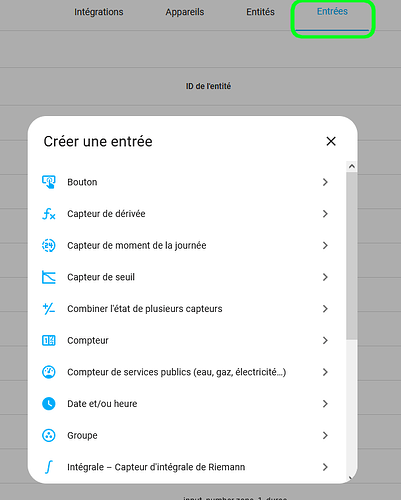The height and width of the screenshot is (500, 401).
Task: Expand the Bouton row chevron
Action: (x=325, y=182)
